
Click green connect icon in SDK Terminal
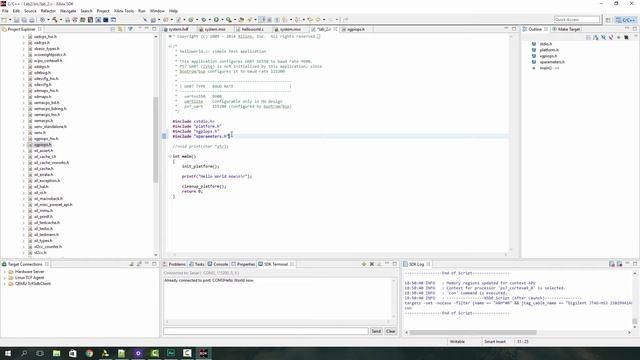pyautogui.click(x=364, y=264)
